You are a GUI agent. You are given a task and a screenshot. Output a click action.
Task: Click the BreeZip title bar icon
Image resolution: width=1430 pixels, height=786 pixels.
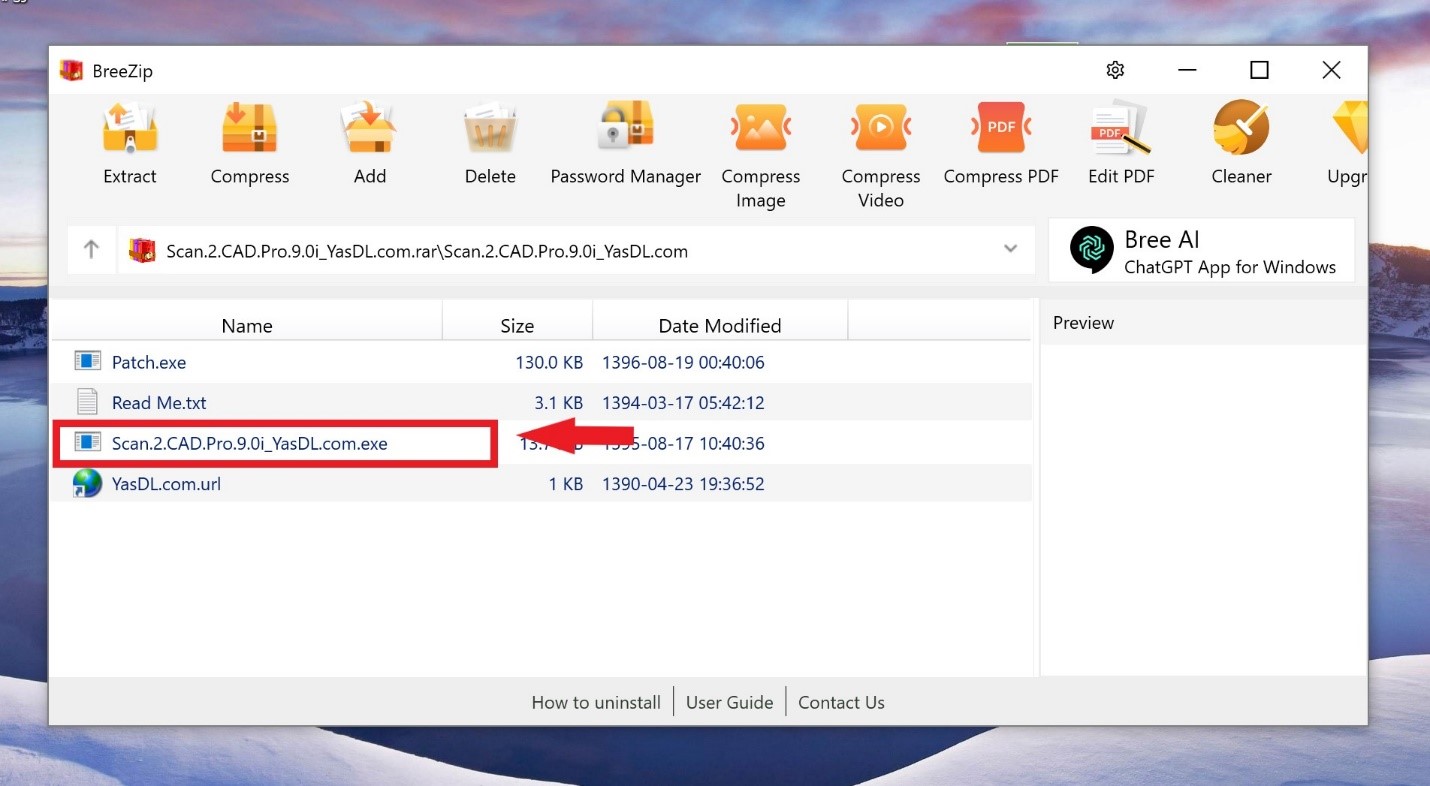(71, 71)
